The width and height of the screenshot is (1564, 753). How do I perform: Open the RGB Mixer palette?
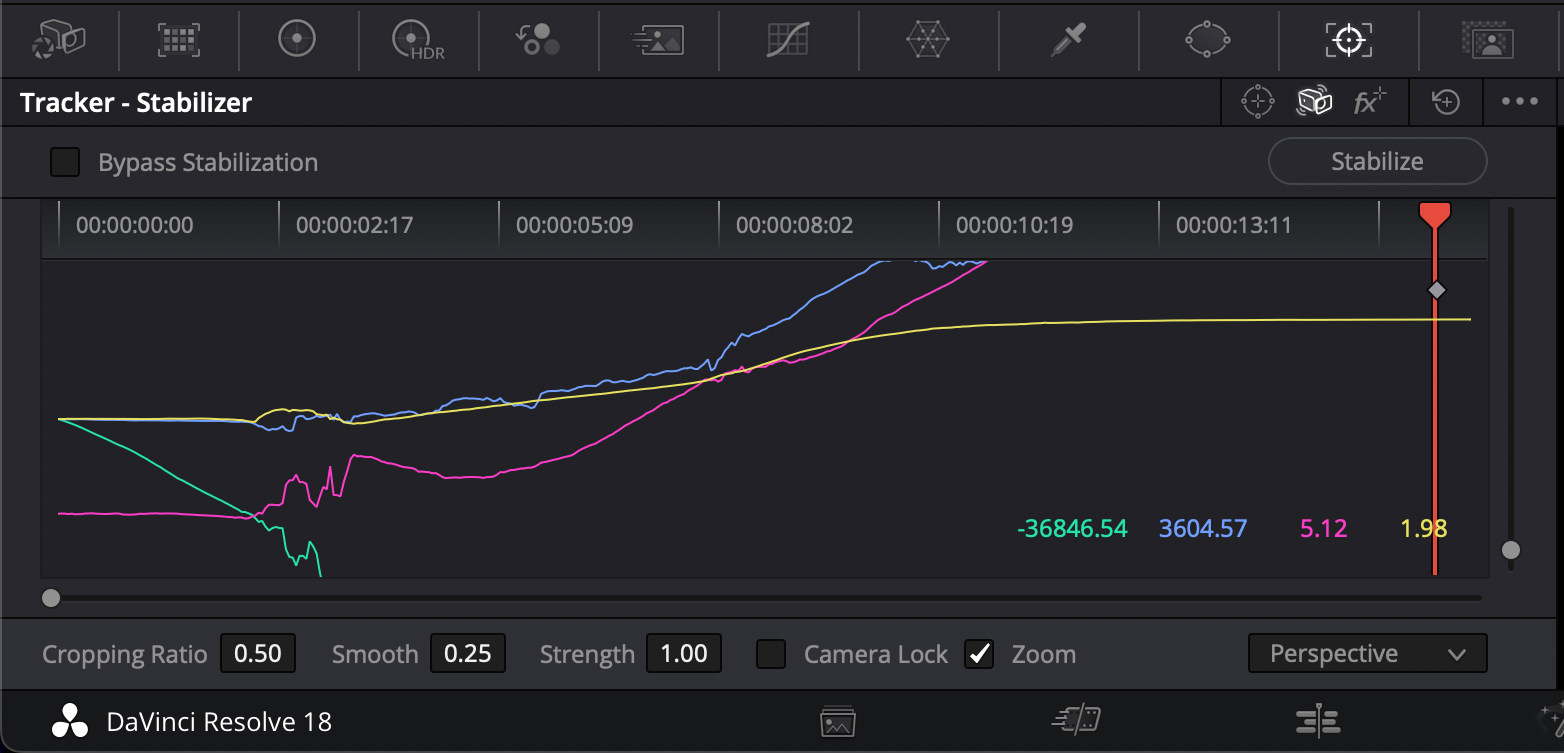pyautogui.click(x=538, y=40)
